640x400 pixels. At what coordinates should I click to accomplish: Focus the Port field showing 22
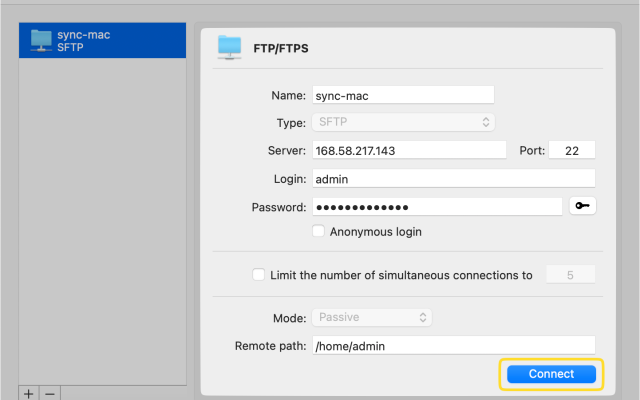572,150
